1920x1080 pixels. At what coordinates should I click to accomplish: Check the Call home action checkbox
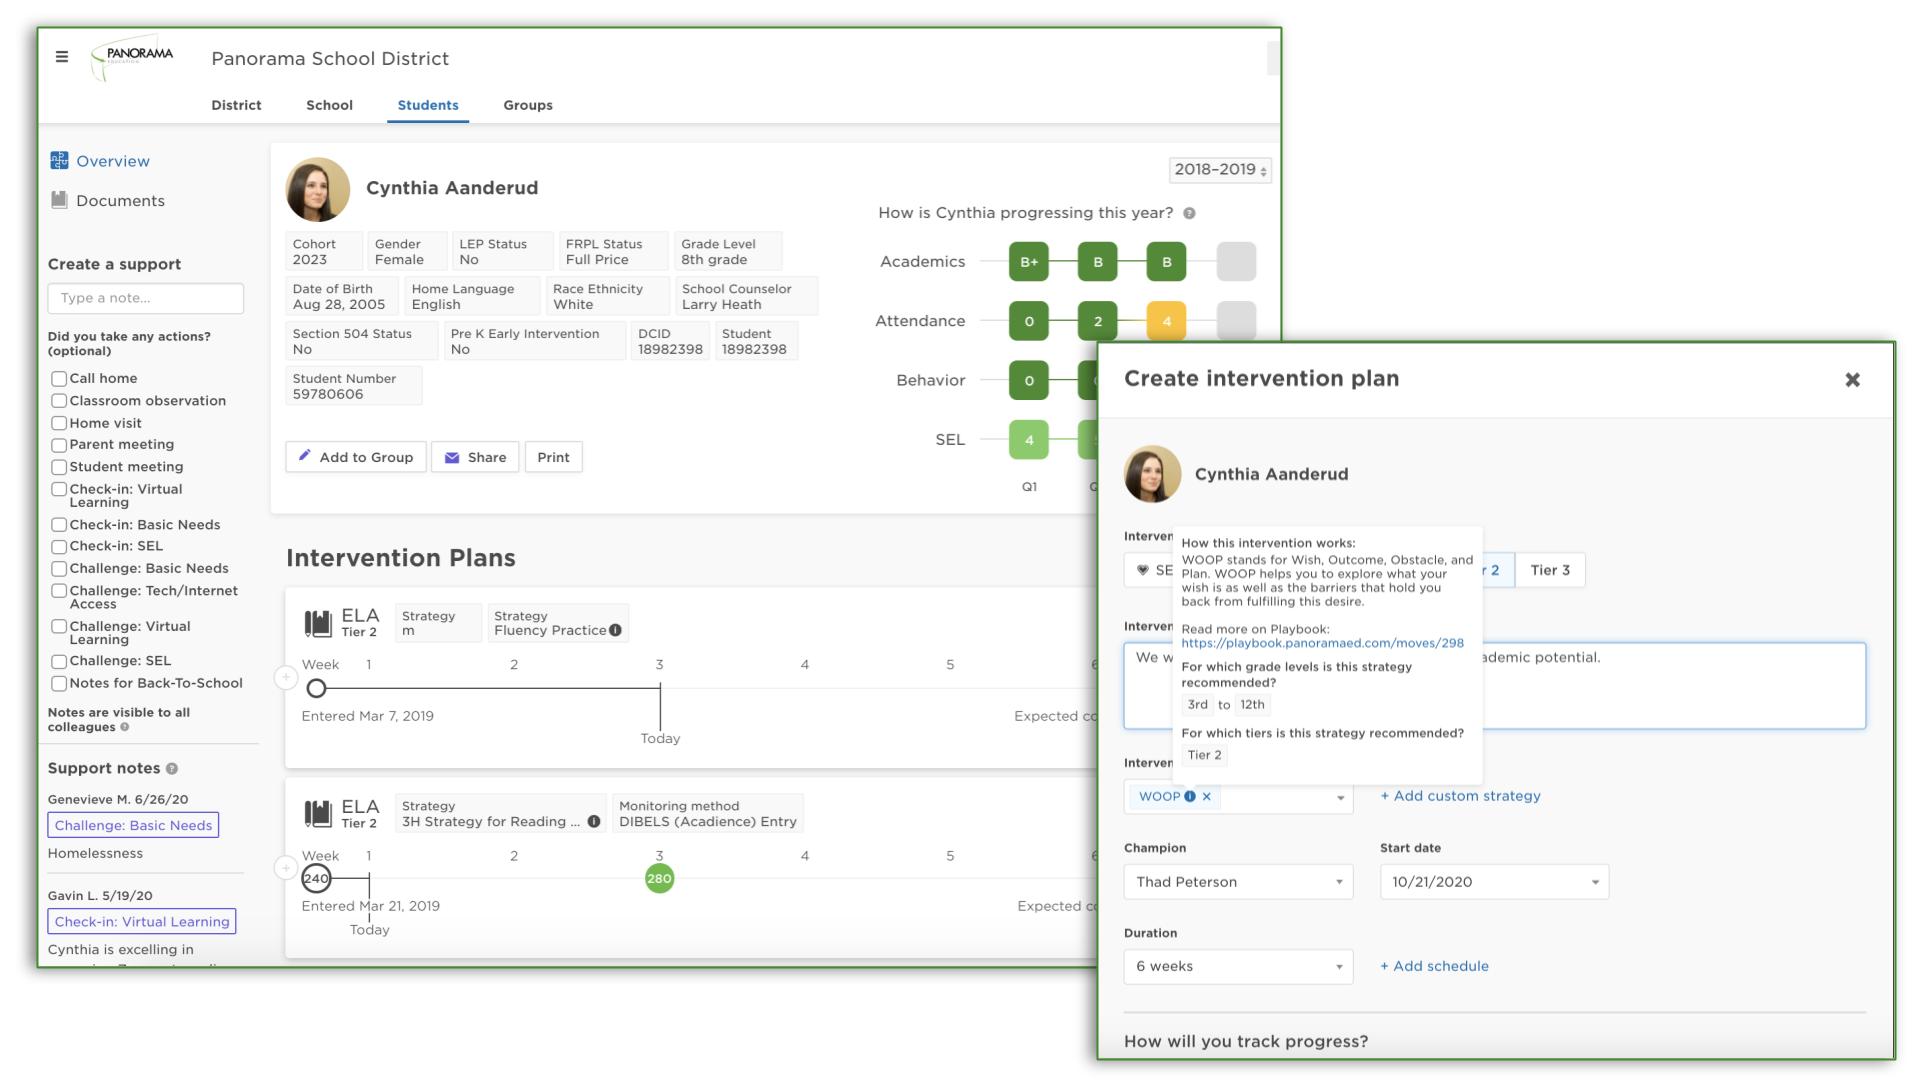[58, 378]
